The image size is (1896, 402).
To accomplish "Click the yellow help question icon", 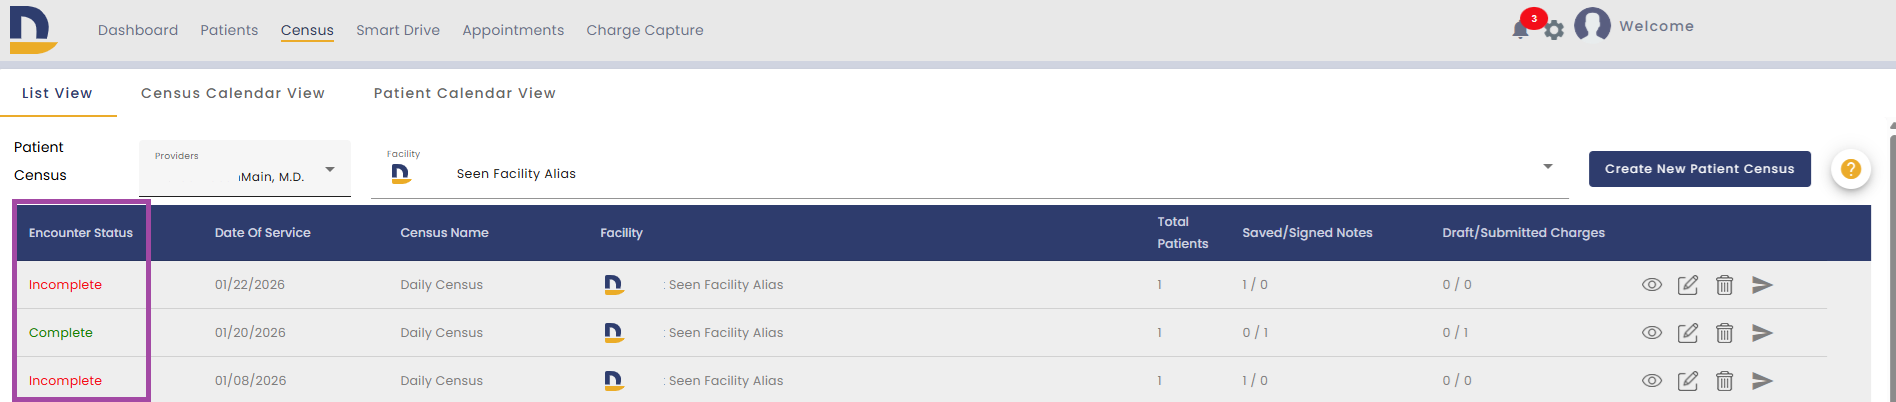I will (x=1851, y=169).
